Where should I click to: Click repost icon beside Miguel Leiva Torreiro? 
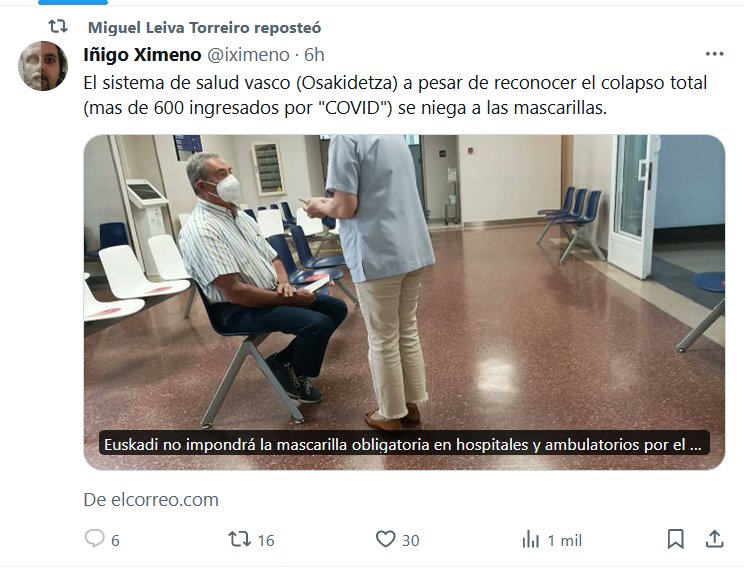coord(58,26)
